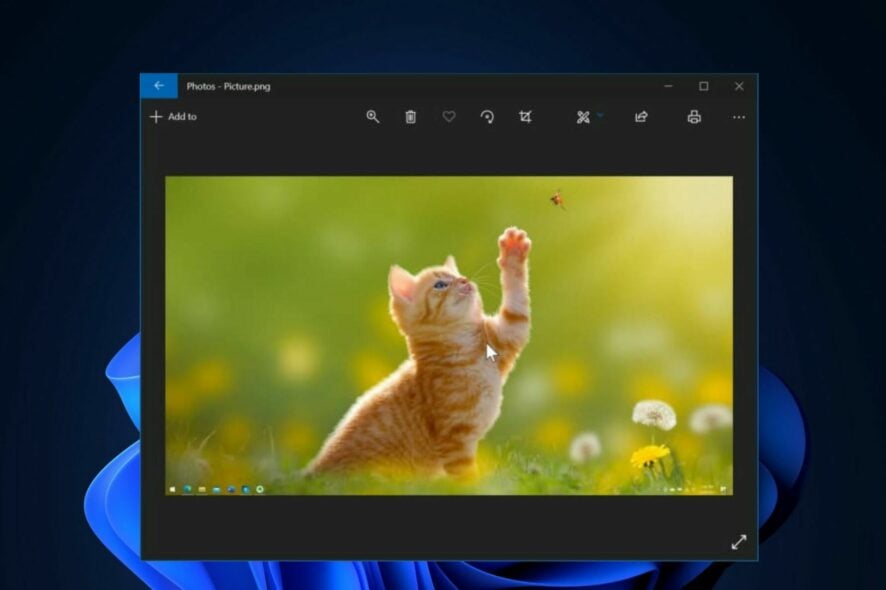
Task: Click the plus icon beside Add to
Action: (x=155, y=118)
